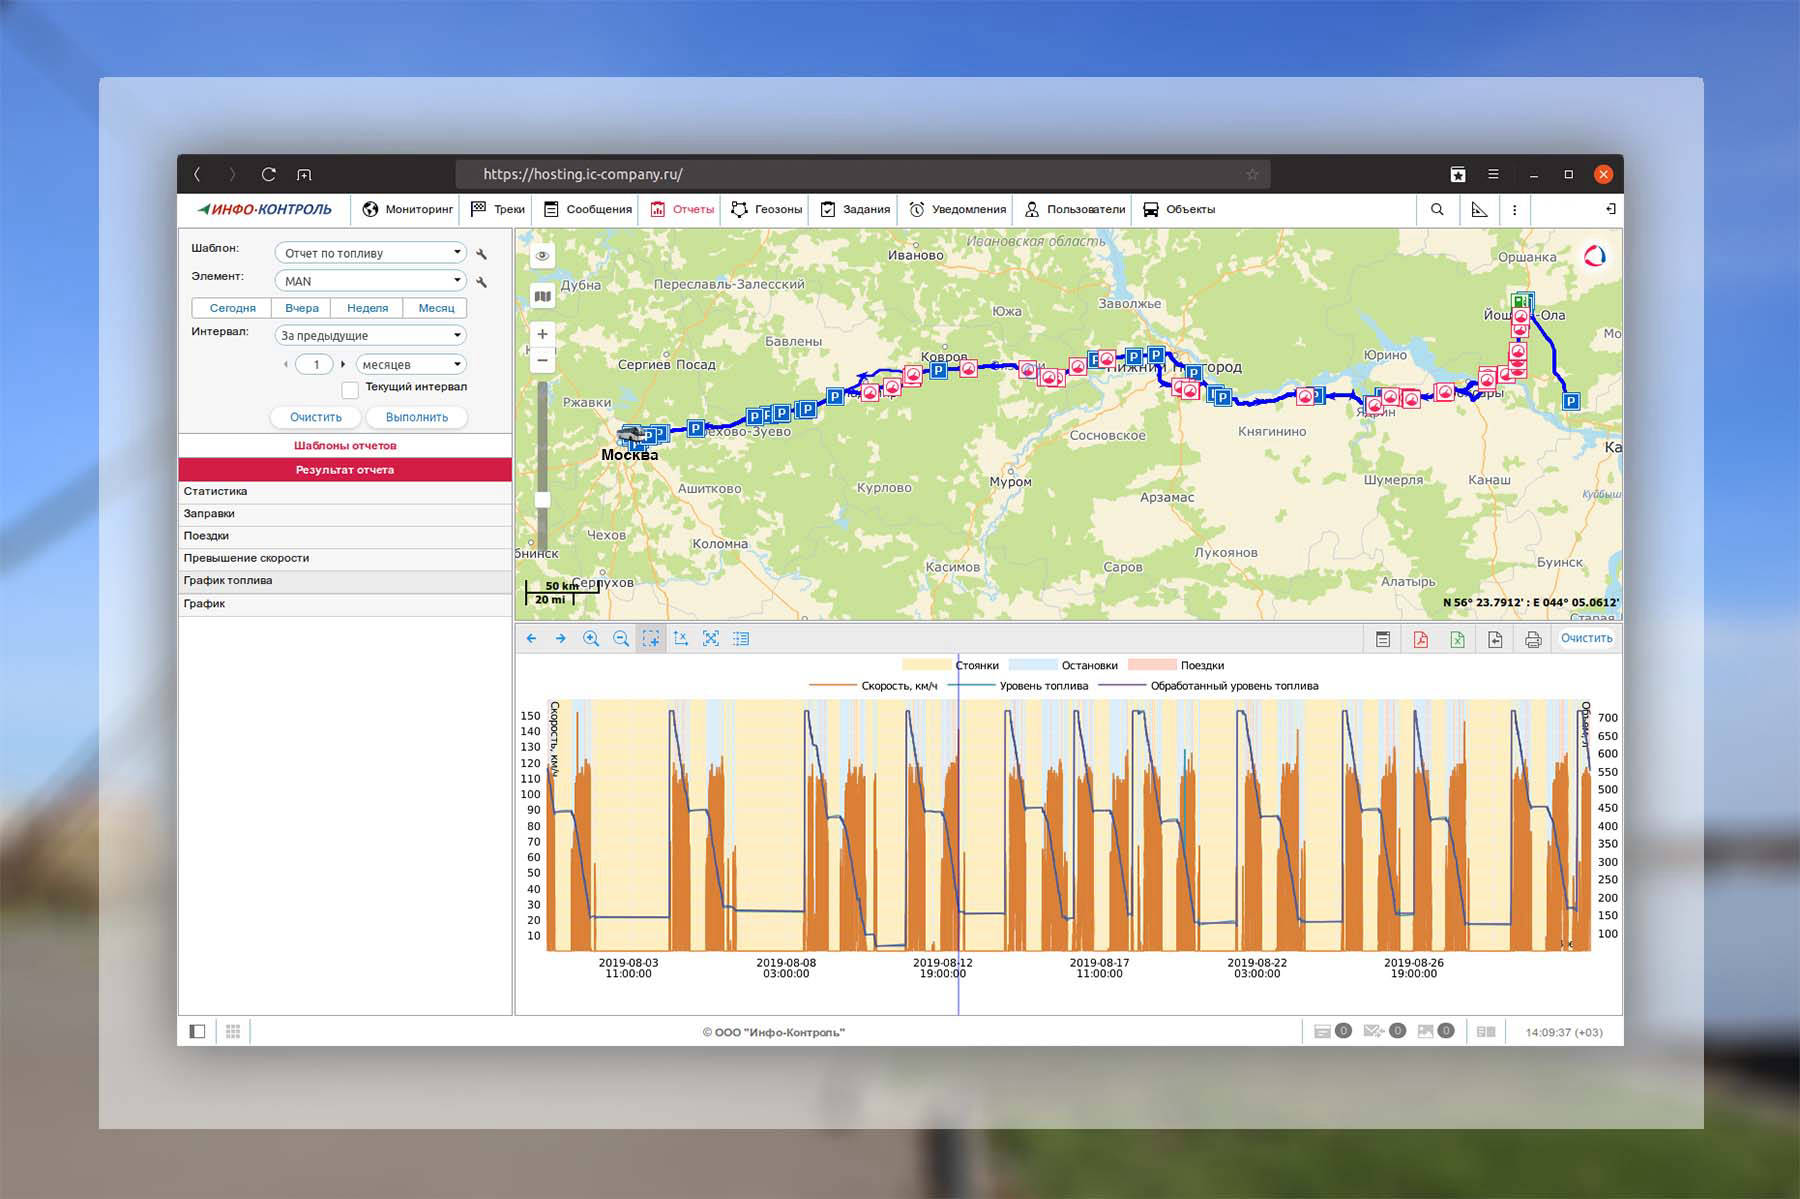Expand the Элемент dropdown showing MAN
Screen dimensions: 1800x1199
(x=370, y=281)
